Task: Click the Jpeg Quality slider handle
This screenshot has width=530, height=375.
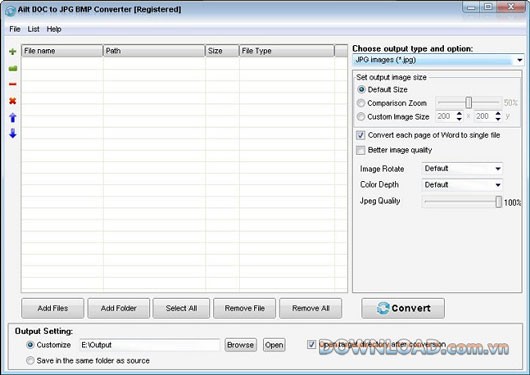Action: [x=499, y=202]
